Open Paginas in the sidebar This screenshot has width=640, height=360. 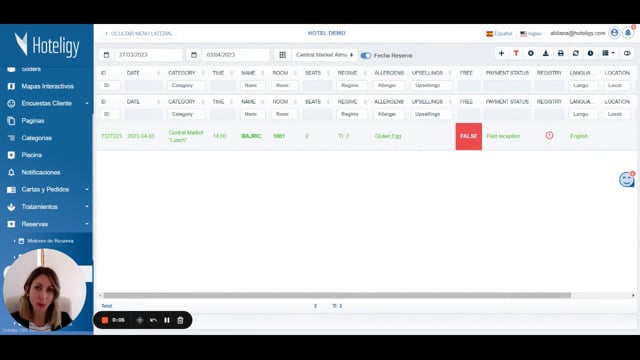(33, 121)
